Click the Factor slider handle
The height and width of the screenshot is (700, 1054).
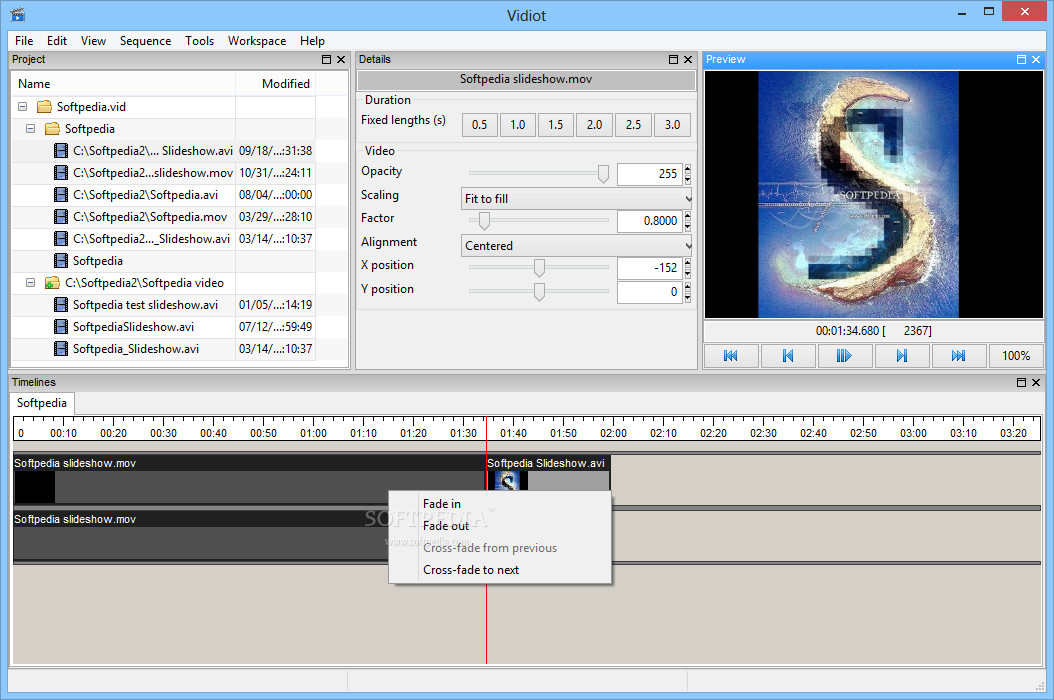(484, 221)
